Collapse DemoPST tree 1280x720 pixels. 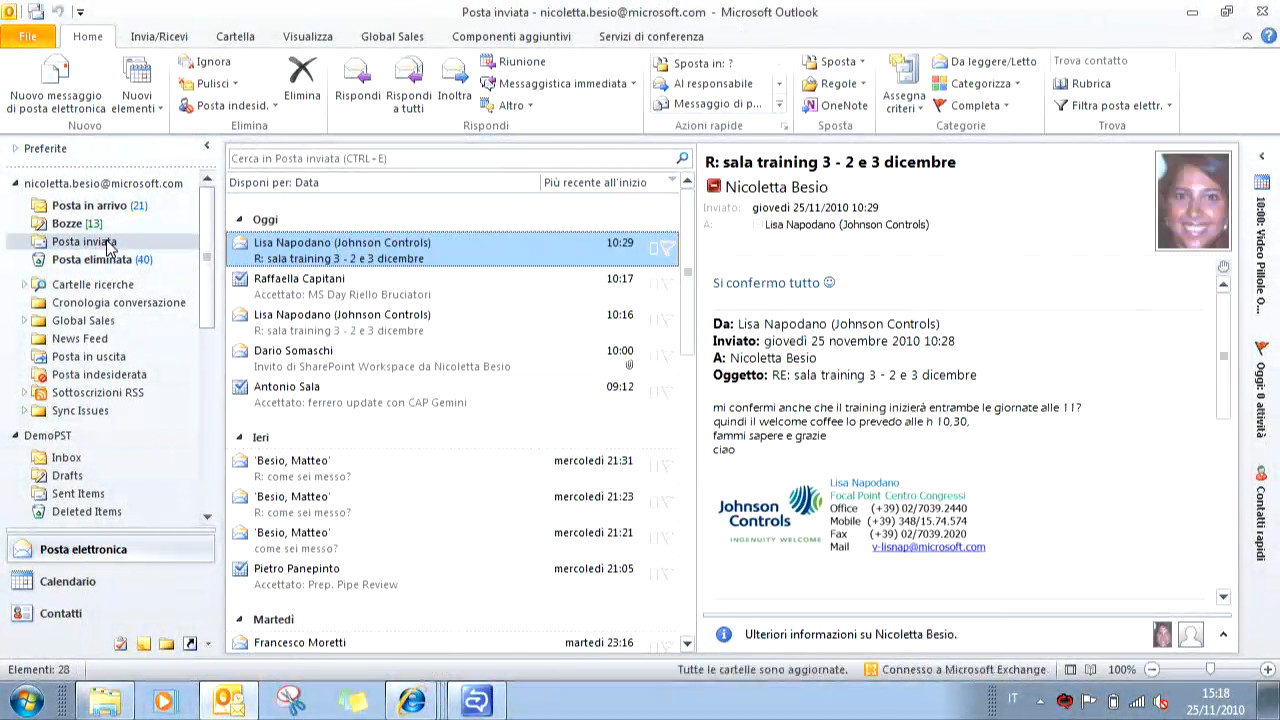(x=15, y=435)
